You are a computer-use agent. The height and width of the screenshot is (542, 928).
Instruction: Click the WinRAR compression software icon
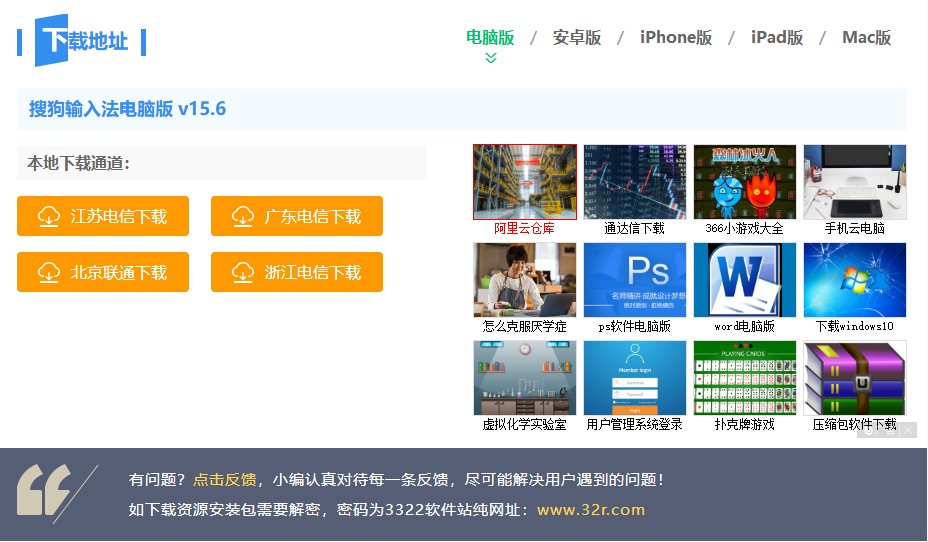click(855, 378)
